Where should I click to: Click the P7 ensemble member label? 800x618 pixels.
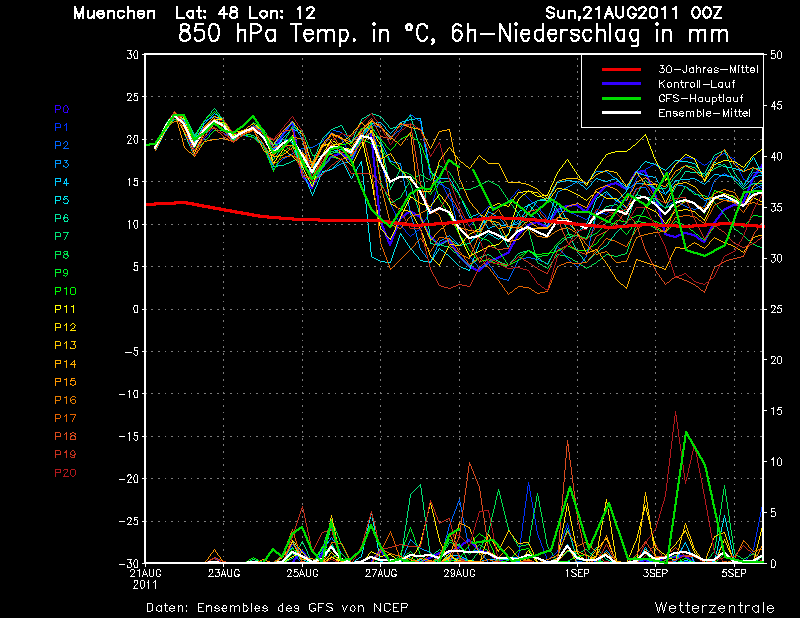tap(62, 236)
